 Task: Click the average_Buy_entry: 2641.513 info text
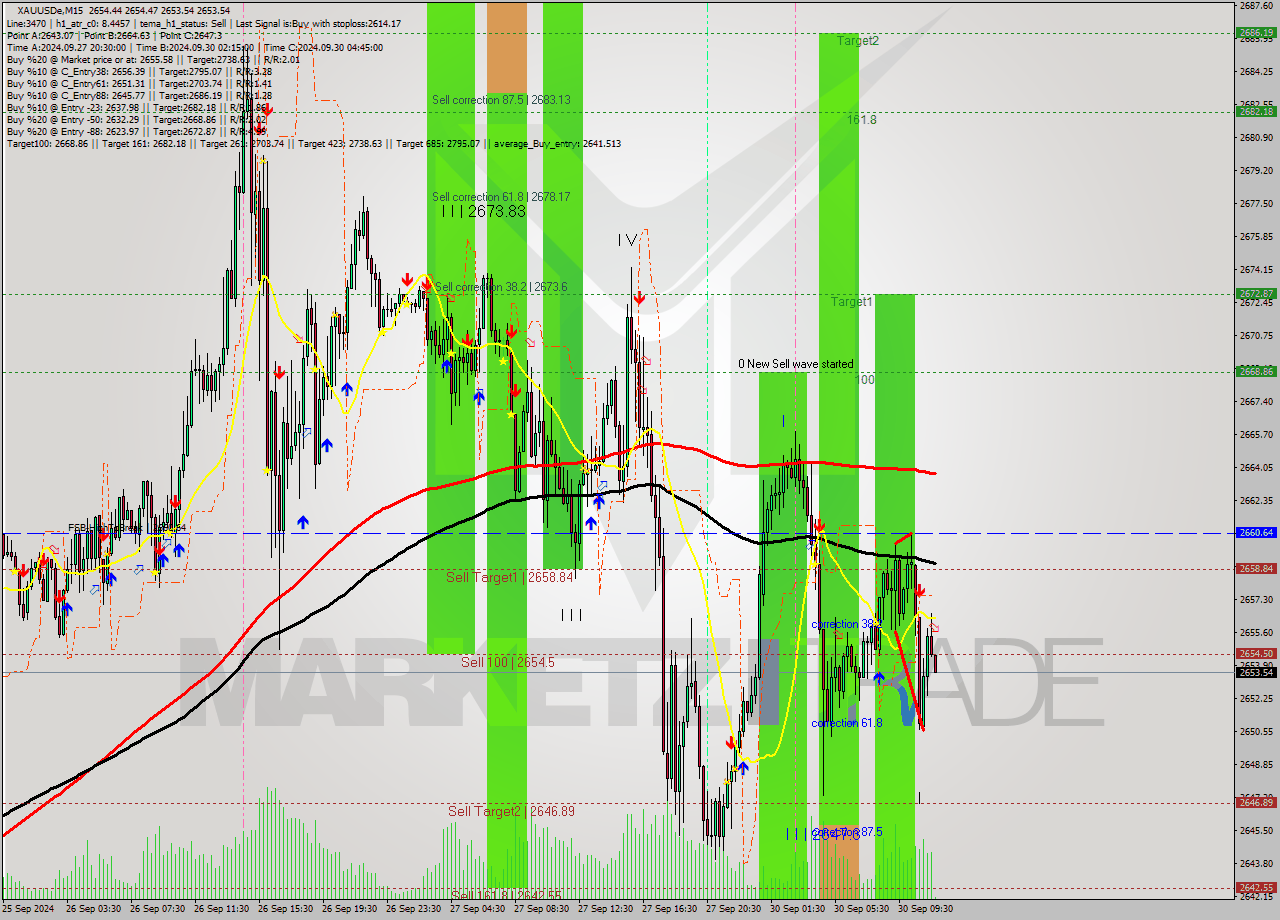click(x=555, y=143)
